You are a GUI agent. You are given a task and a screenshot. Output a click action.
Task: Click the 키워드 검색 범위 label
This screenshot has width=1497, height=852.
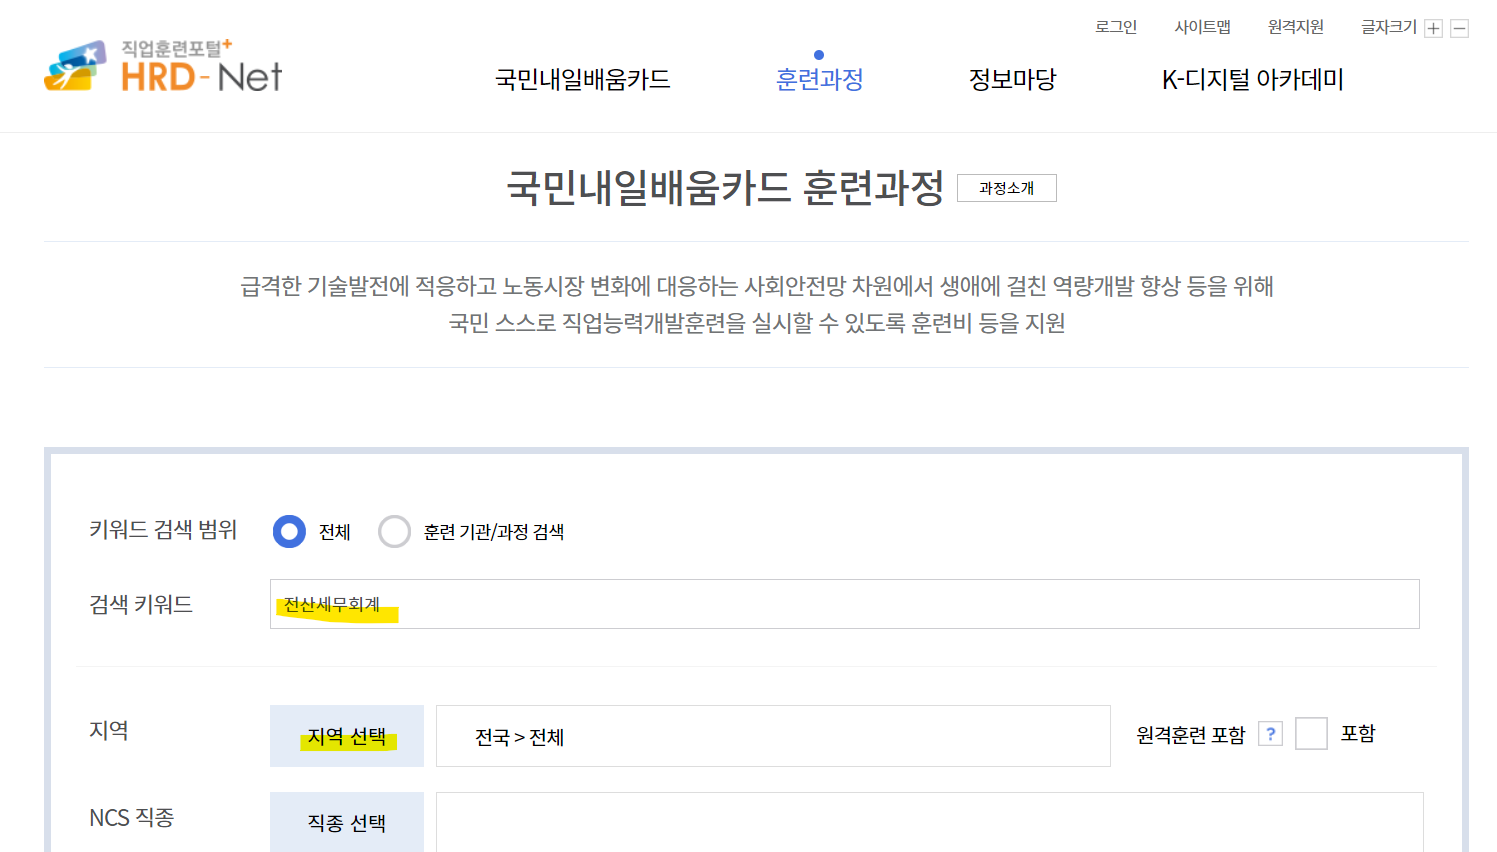tap(163, 530)
